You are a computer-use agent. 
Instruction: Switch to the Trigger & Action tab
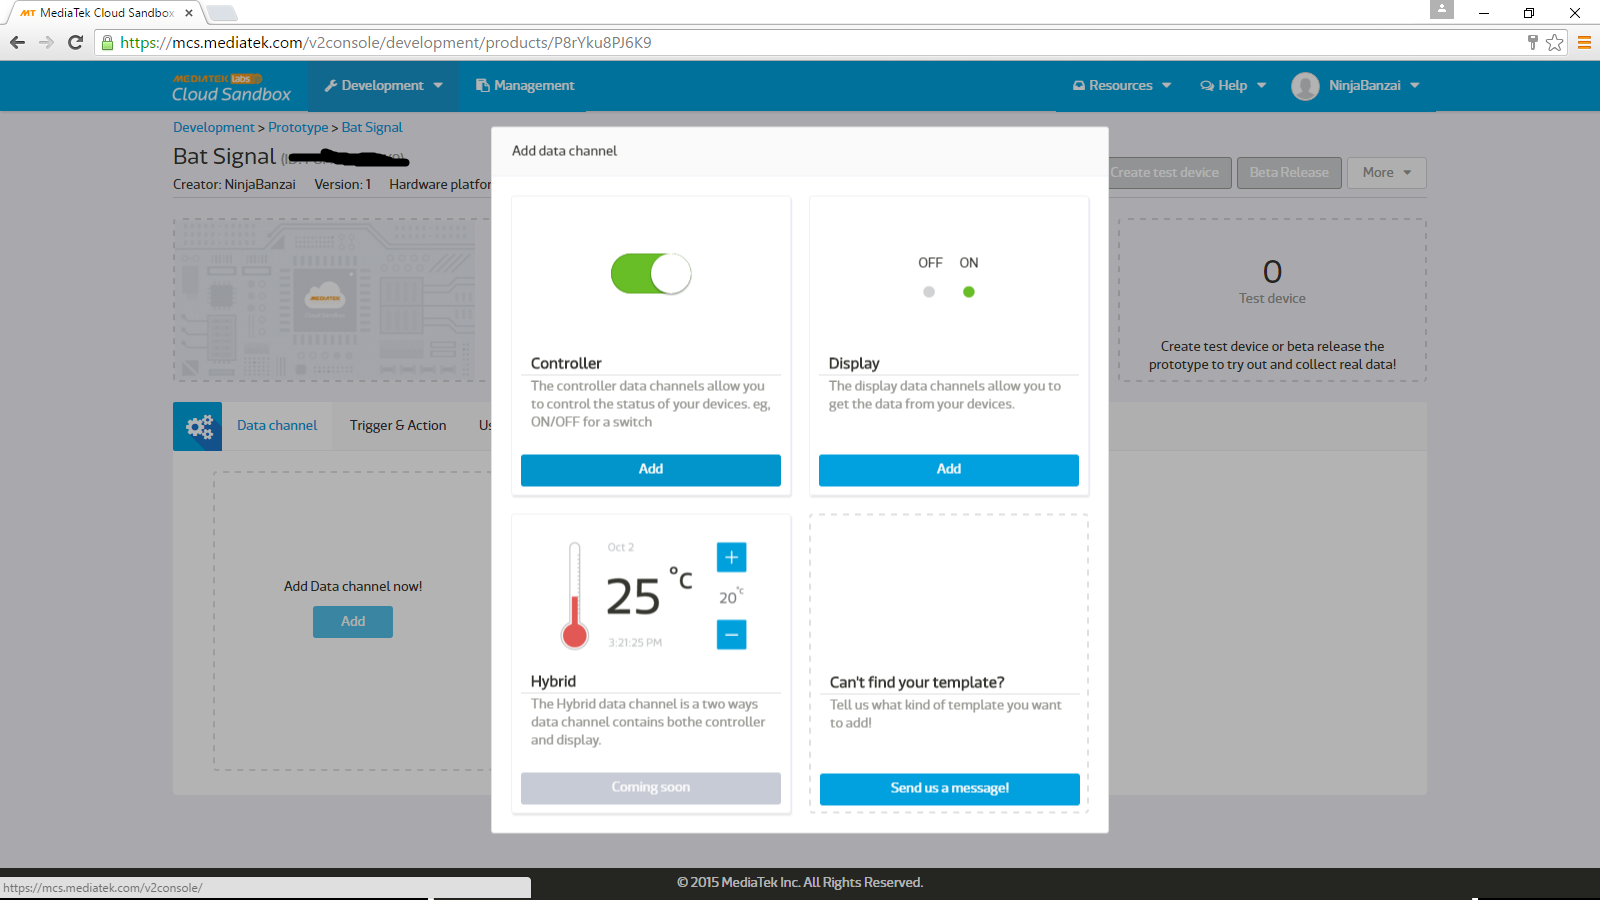pyautogui.click(x=398, y=426)
